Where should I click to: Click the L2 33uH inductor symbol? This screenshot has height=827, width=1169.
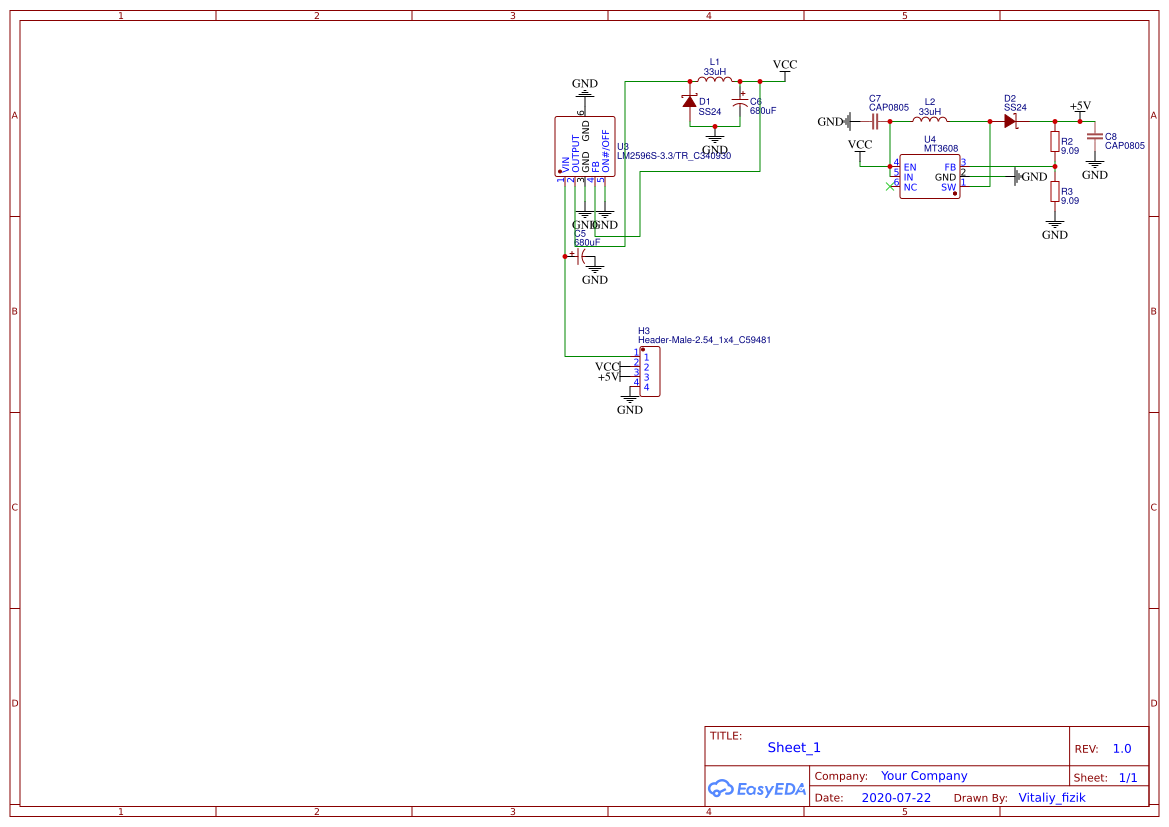pos(929,121)
